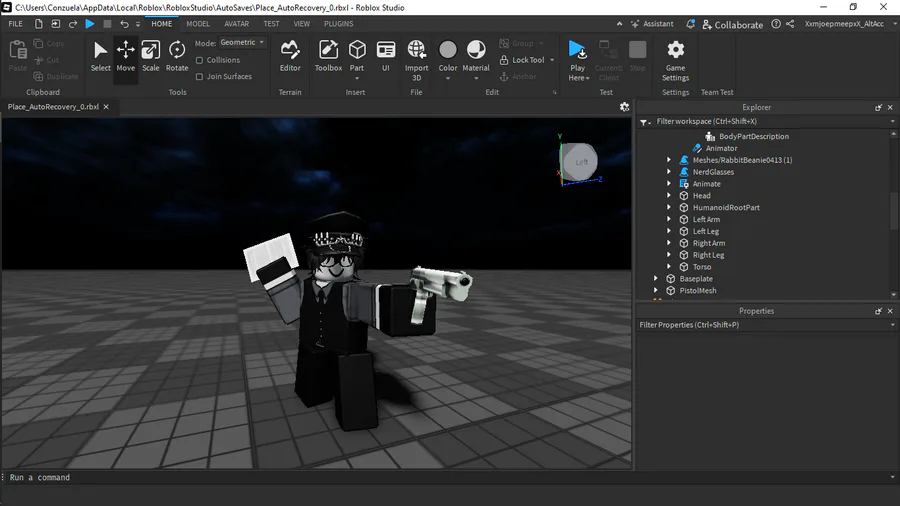Select the Select tool arrow

(100, 56)
